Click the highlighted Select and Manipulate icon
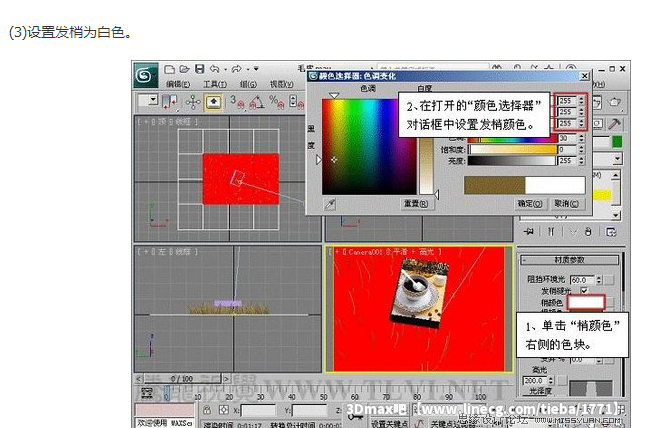 (x=213, y=102)
